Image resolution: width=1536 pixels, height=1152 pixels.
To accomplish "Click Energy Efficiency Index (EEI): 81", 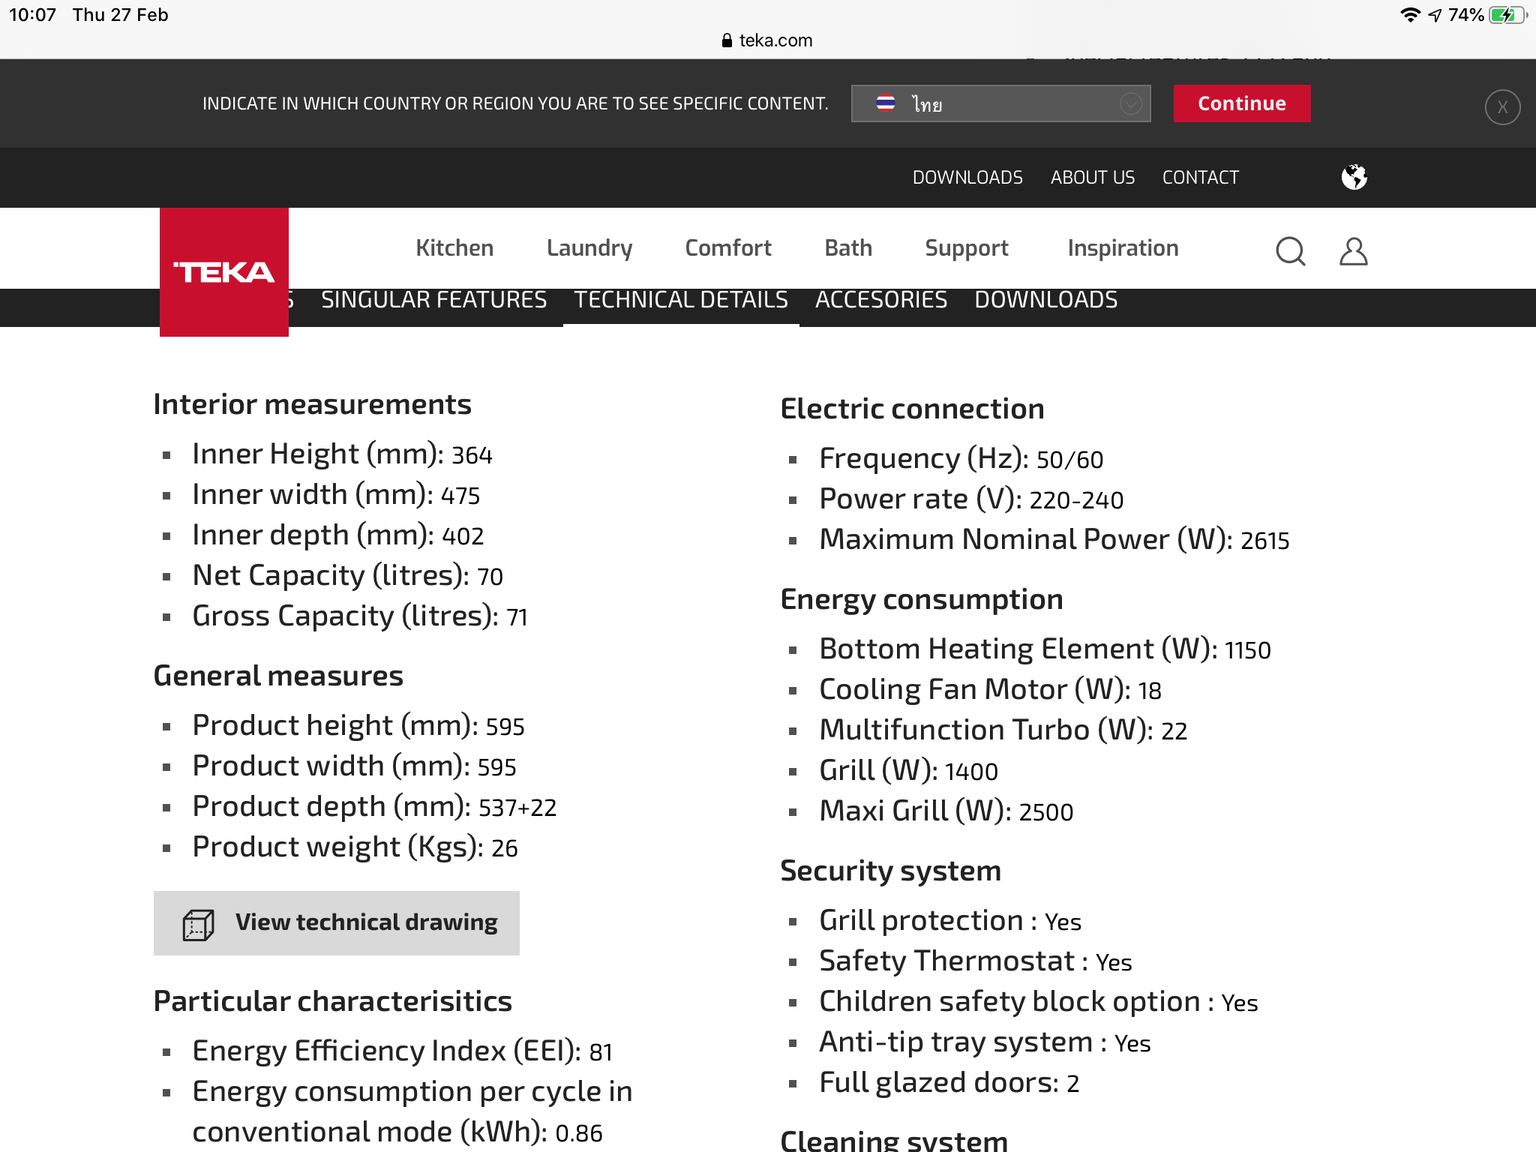I will pos(402,1052).
